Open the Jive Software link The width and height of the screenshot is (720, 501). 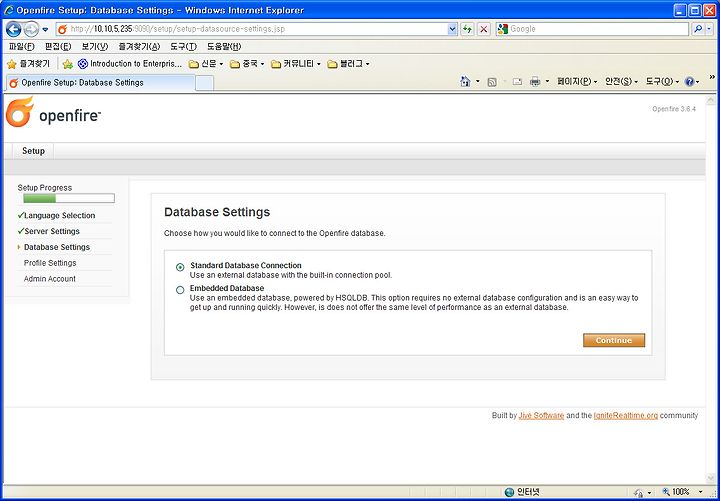541,415
